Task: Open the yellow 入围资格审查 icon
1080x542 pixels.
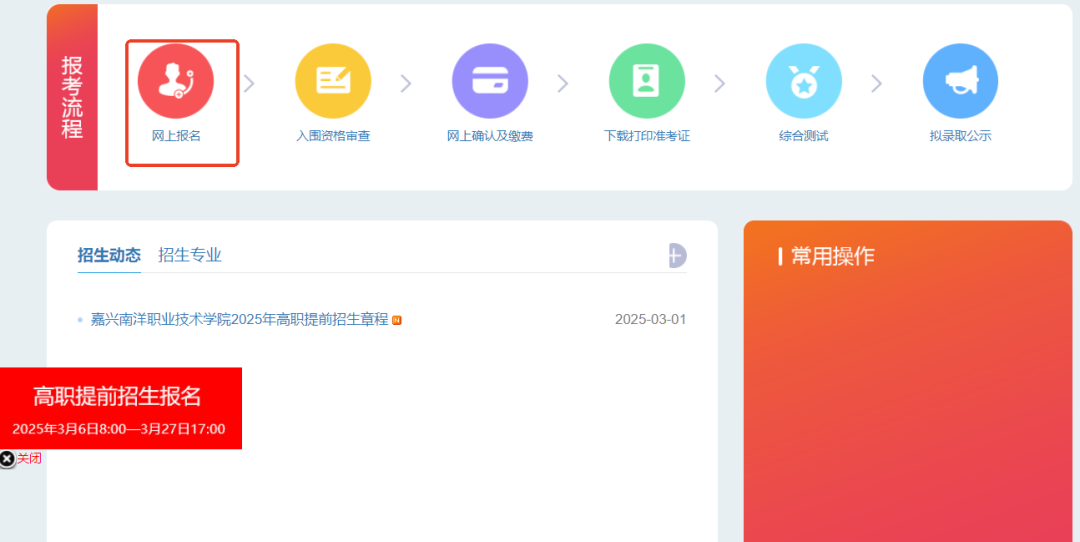Action: coord(333,81)
